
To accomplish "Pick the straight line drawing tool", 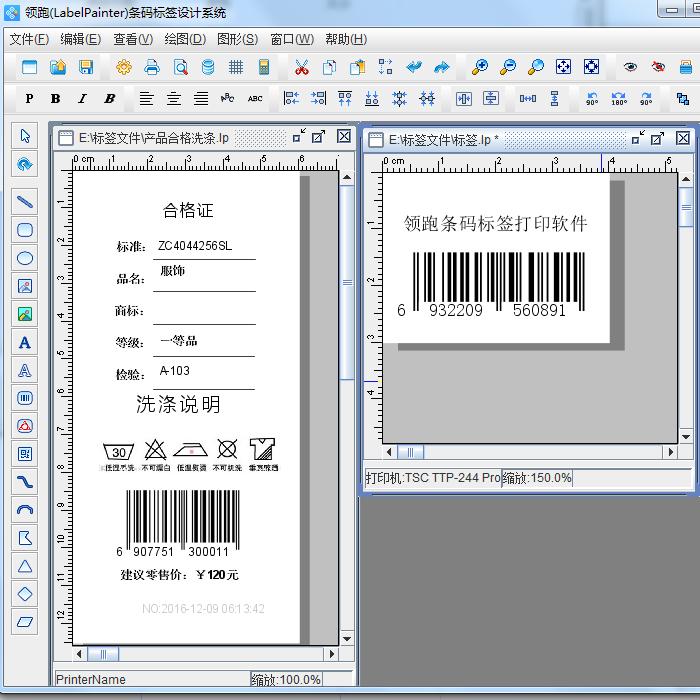I will 25,202.
